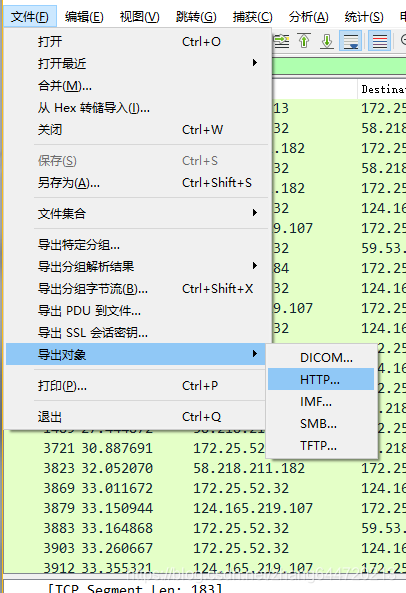Select HTTP... export object option
Viewport: 406px width, 593px height.
pos(321,379)
